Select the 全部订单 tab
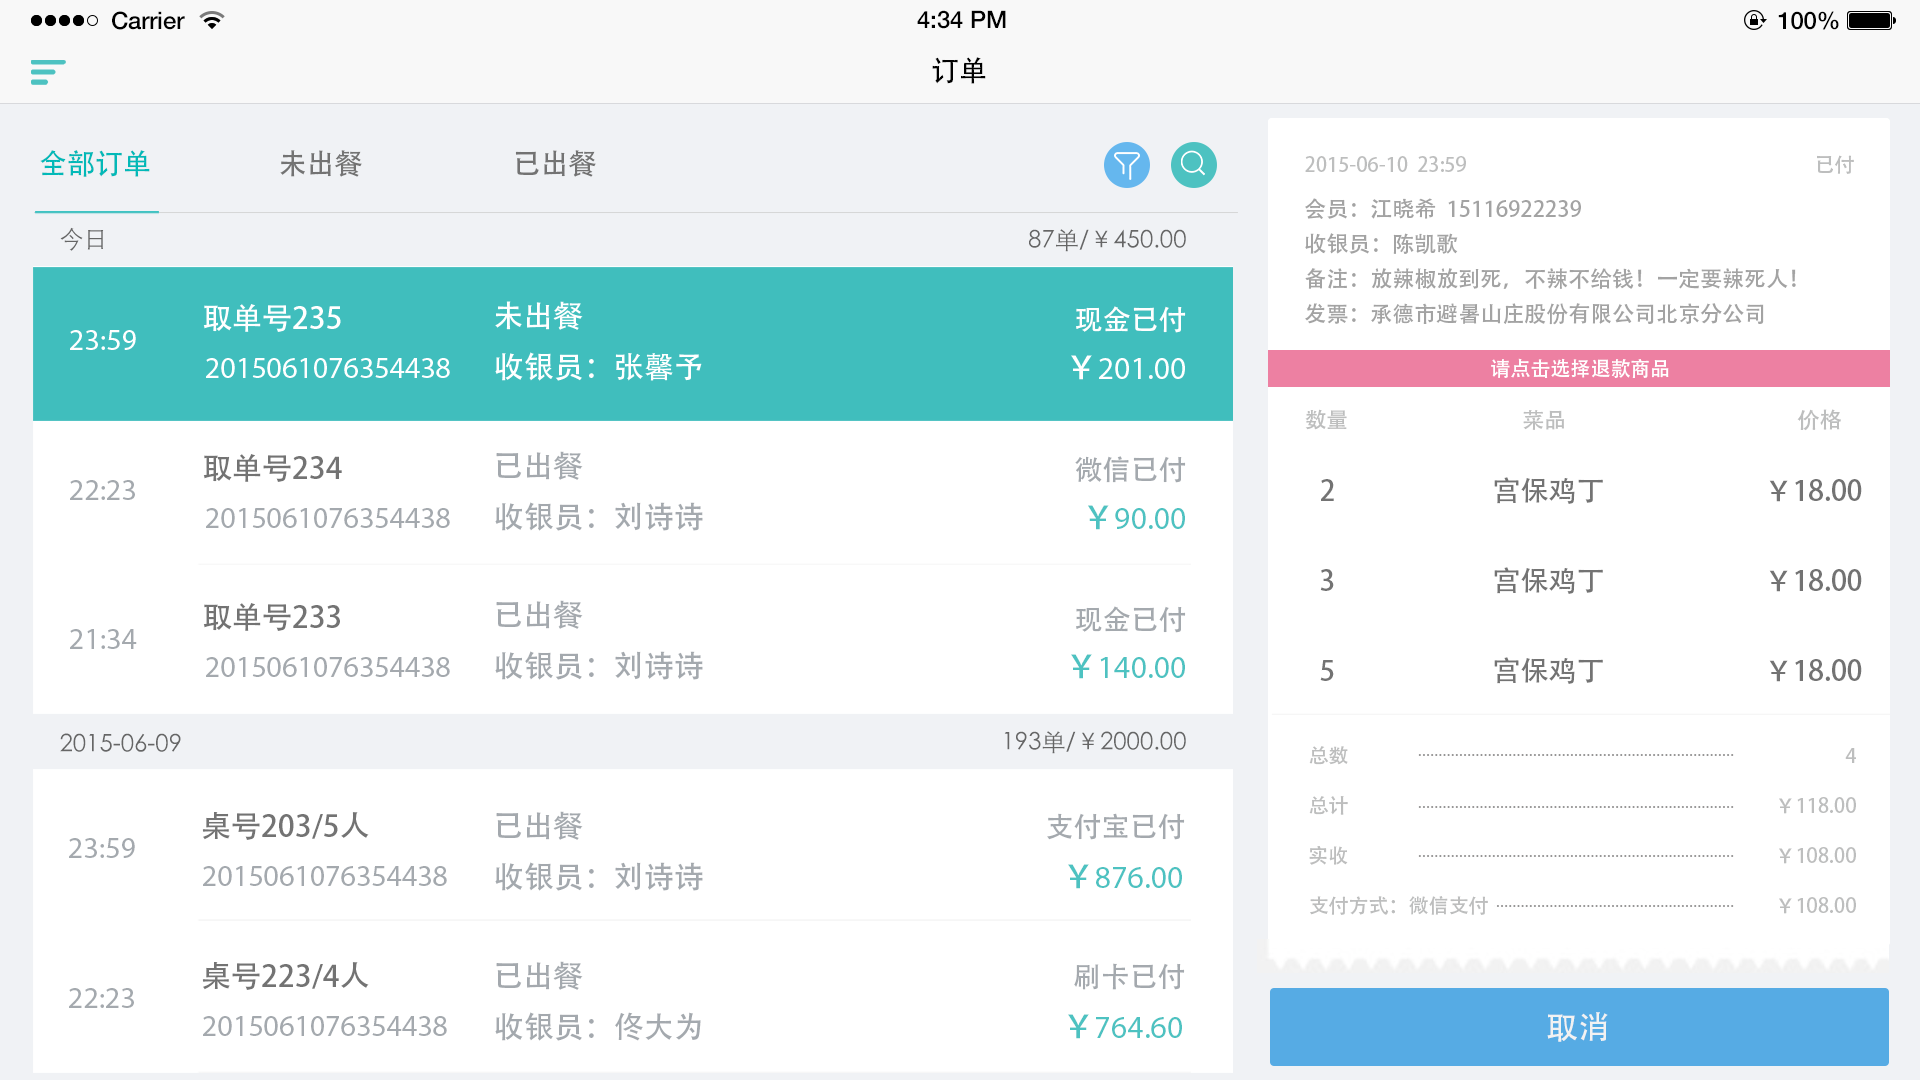The width and height of the screenshot is (1920, 1080). click(x=96, y=164)
